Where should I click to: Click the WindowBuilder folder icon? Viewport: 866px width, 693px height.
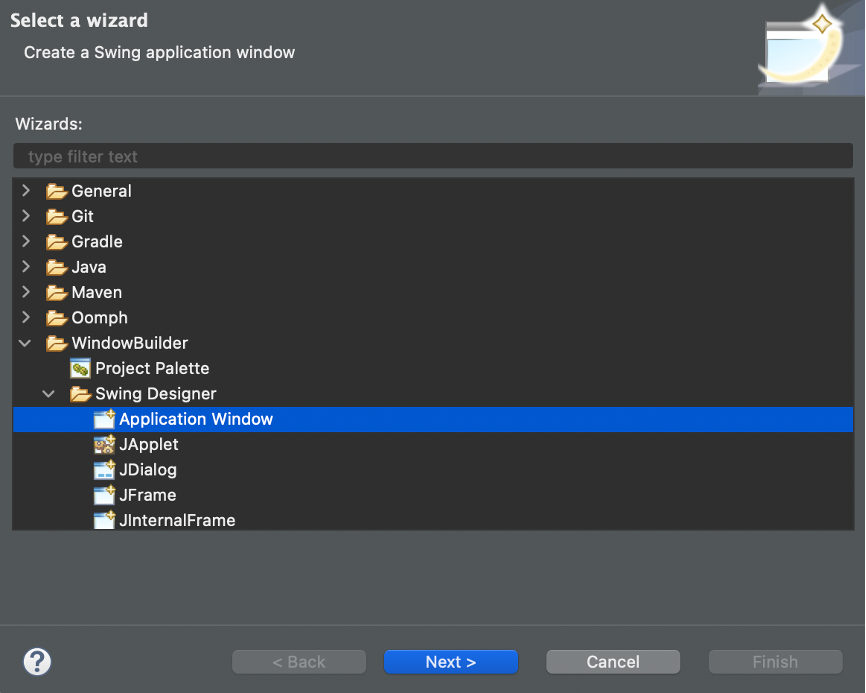[x=56, y=343]
